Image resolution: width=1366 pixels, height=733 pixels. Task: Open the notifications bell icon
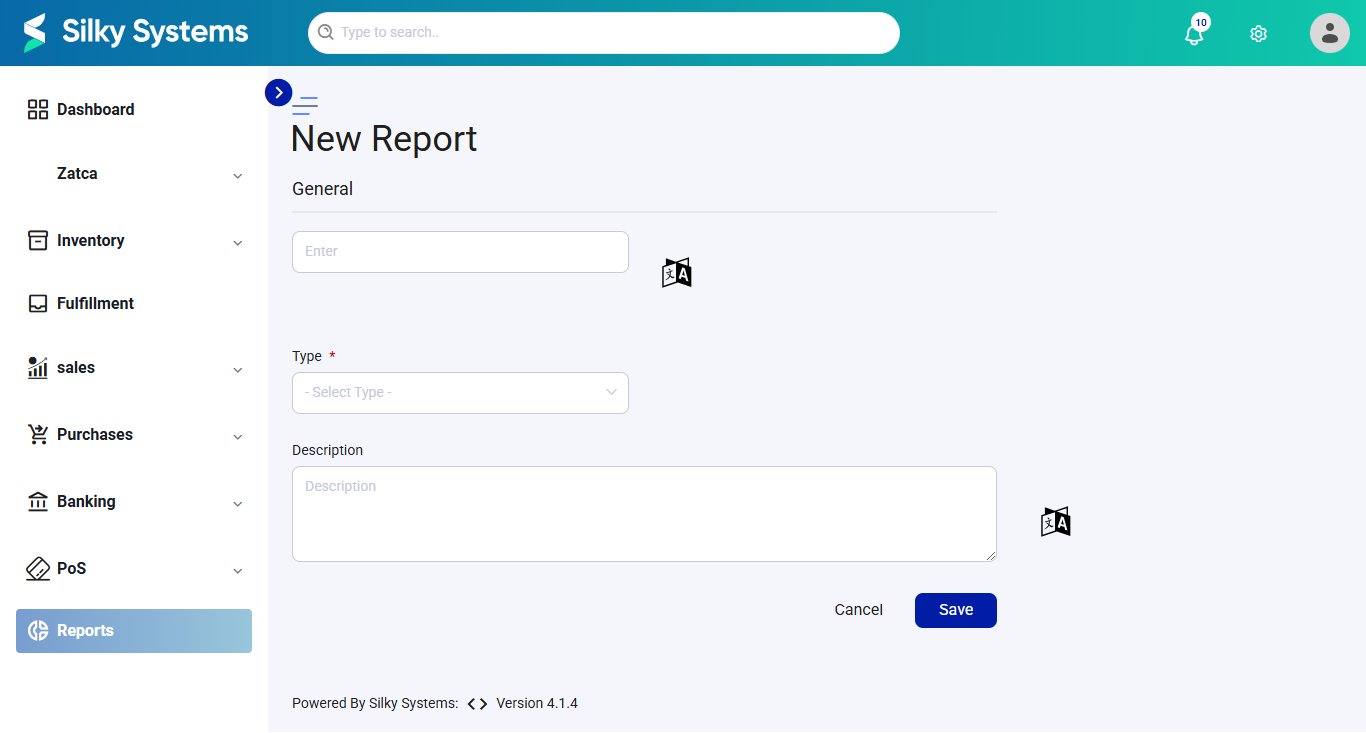tap(1193, 35)
